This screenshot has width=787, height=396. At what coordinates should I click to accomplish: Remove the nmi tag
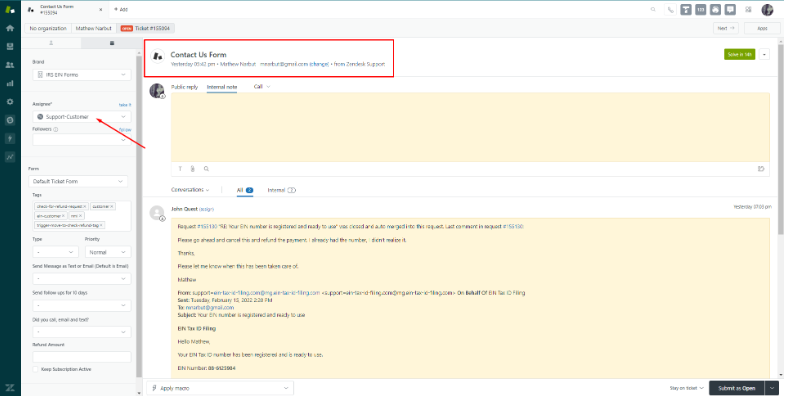coord(80,216)
